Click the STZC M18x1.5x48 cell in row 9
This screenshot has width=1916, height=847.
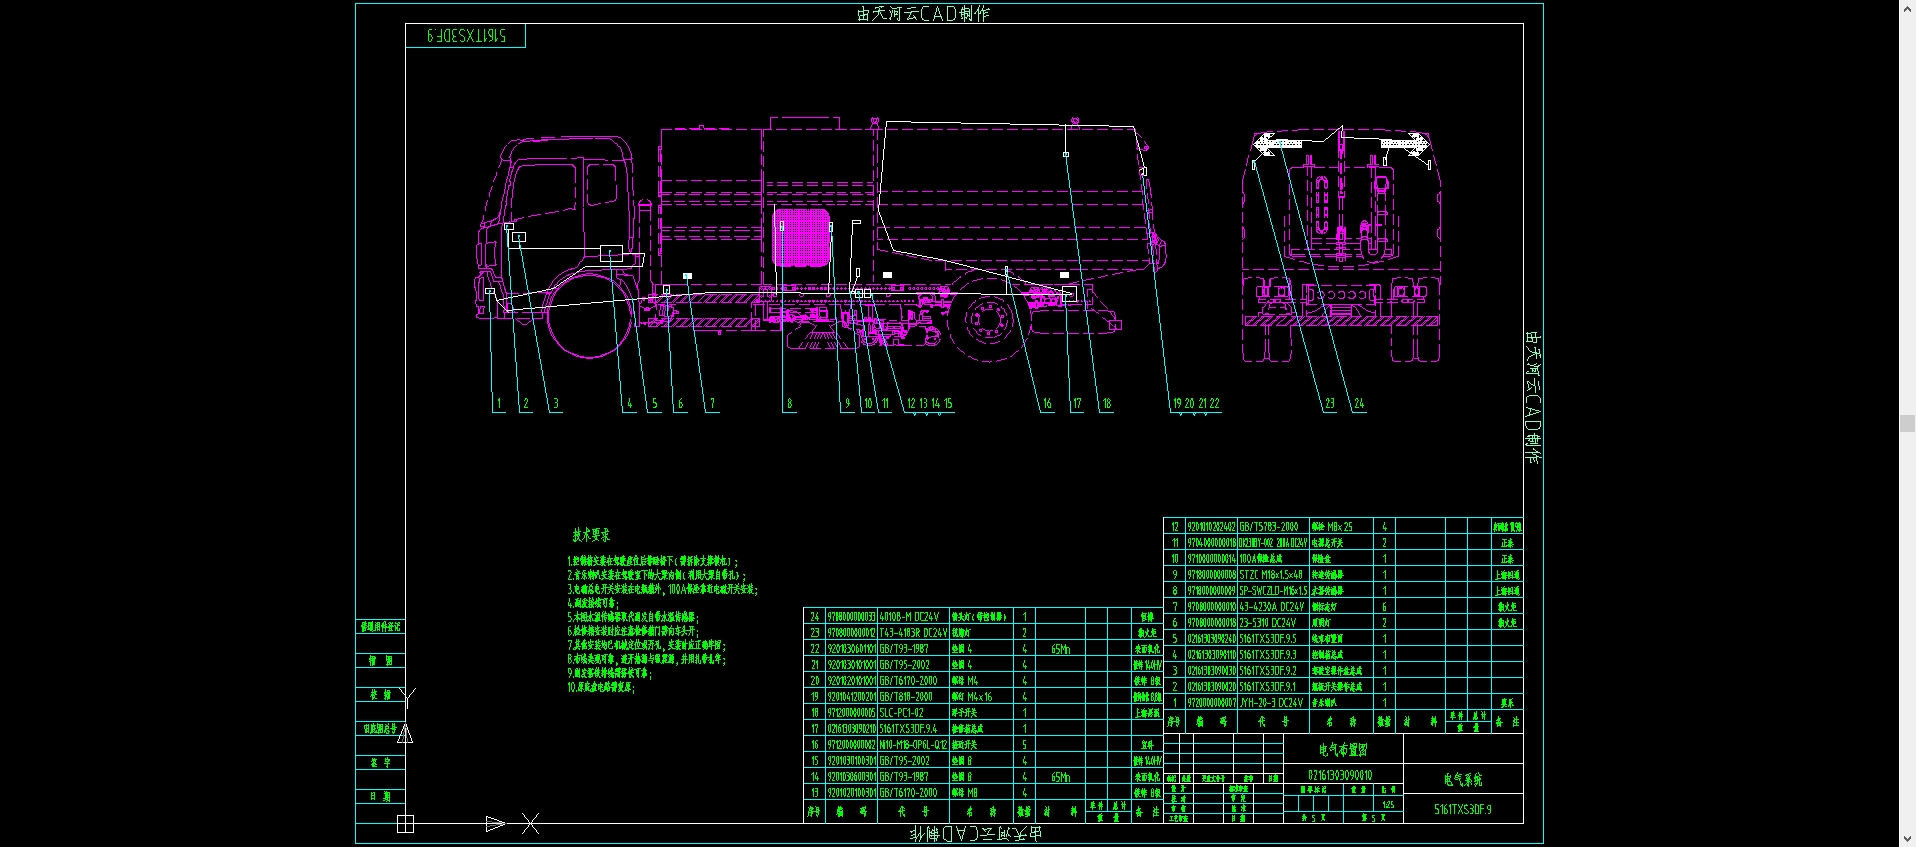tap(1271, 575)
